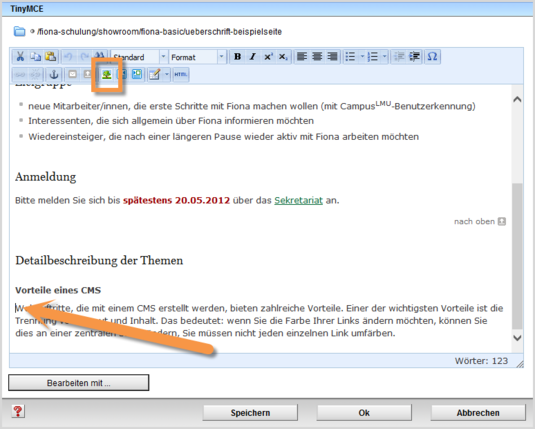
Task: Click the nach oben link
Action: click(479, 221)
